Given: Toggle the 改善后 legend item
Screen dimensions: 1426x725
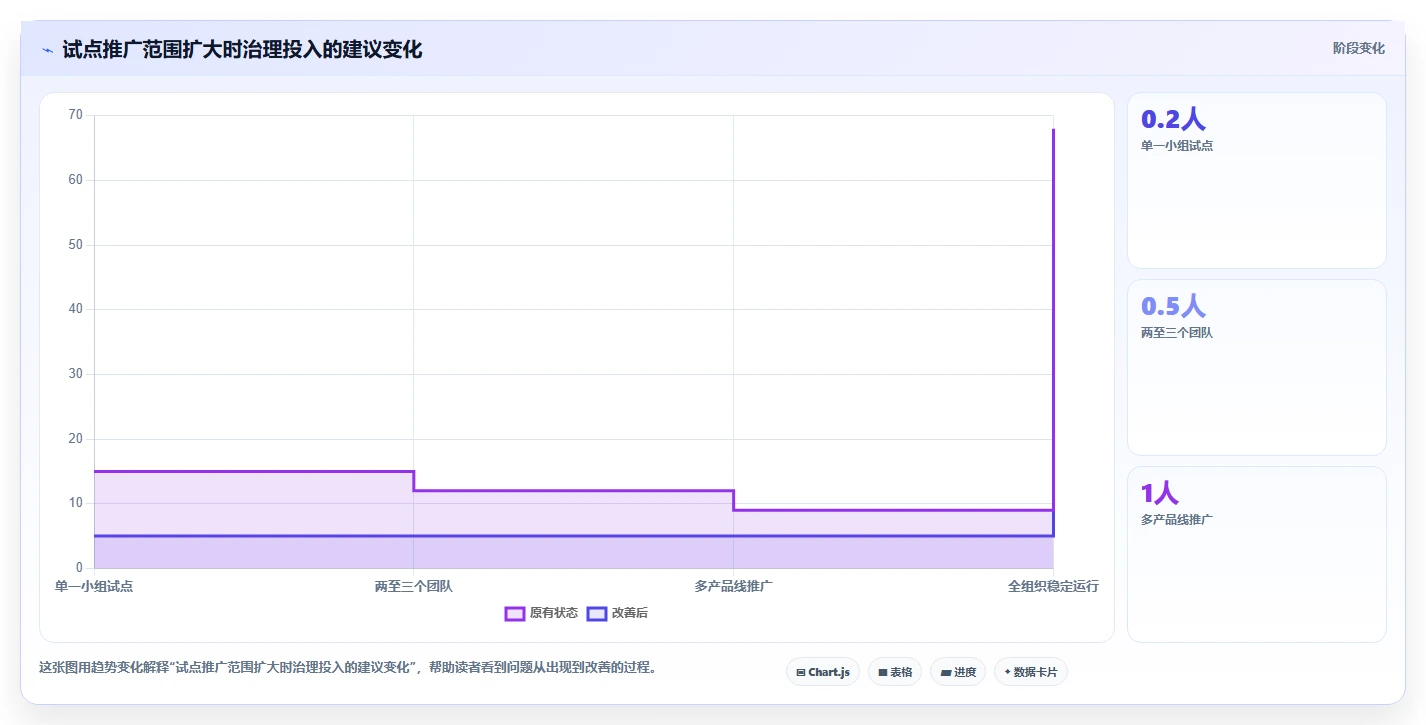Looking at the screenshot, I should point(617,613).
